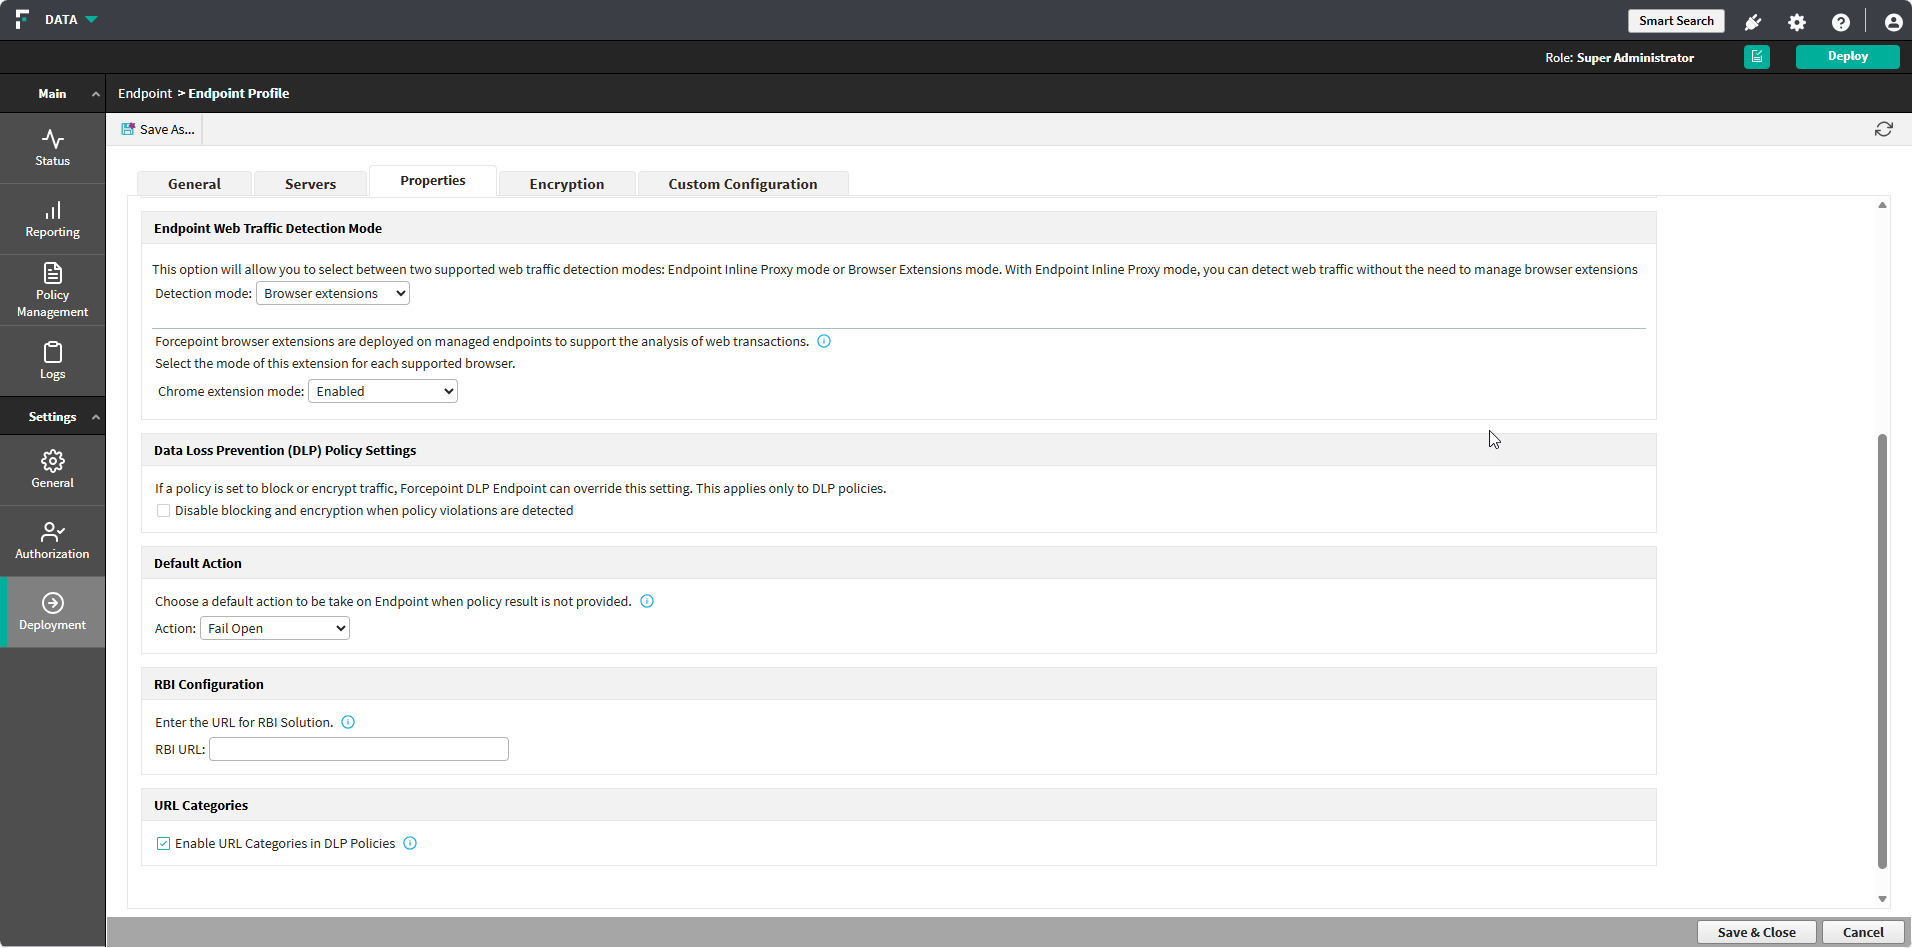The height and width of the screenshot is (948, 1912).
Task: Switch to the Encryption tab
Action: [567, 184]
